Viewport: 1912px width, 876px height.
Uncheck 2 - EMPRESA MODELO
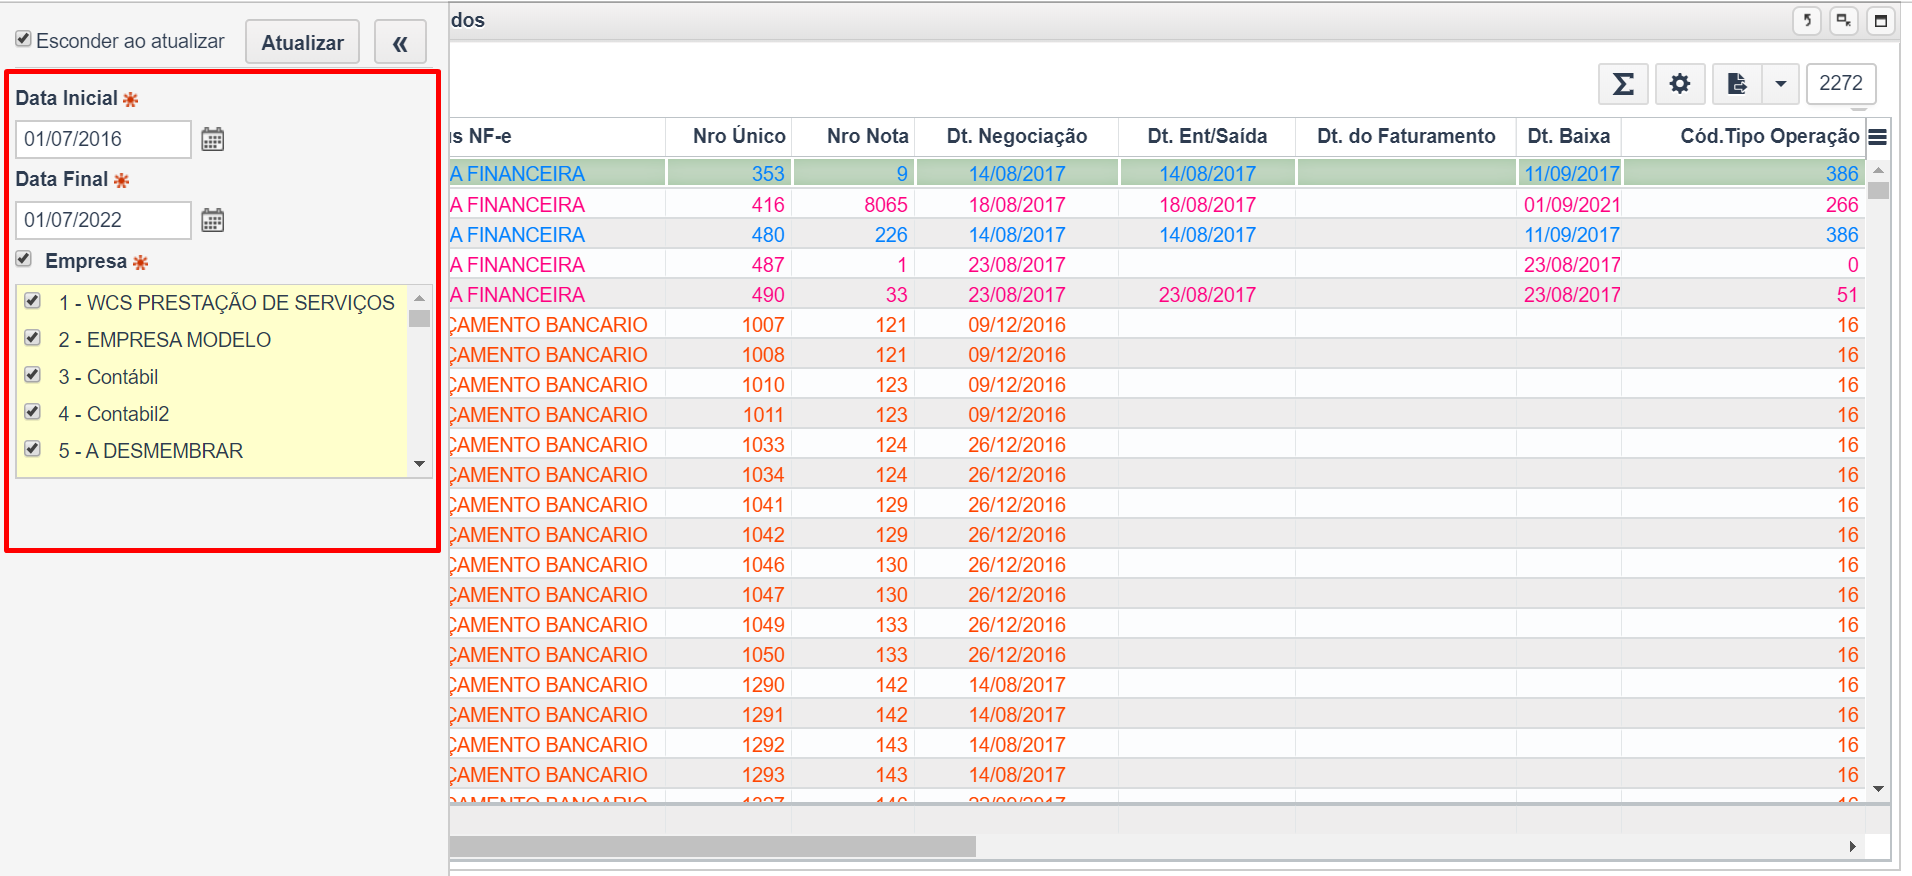coord(33,338)
